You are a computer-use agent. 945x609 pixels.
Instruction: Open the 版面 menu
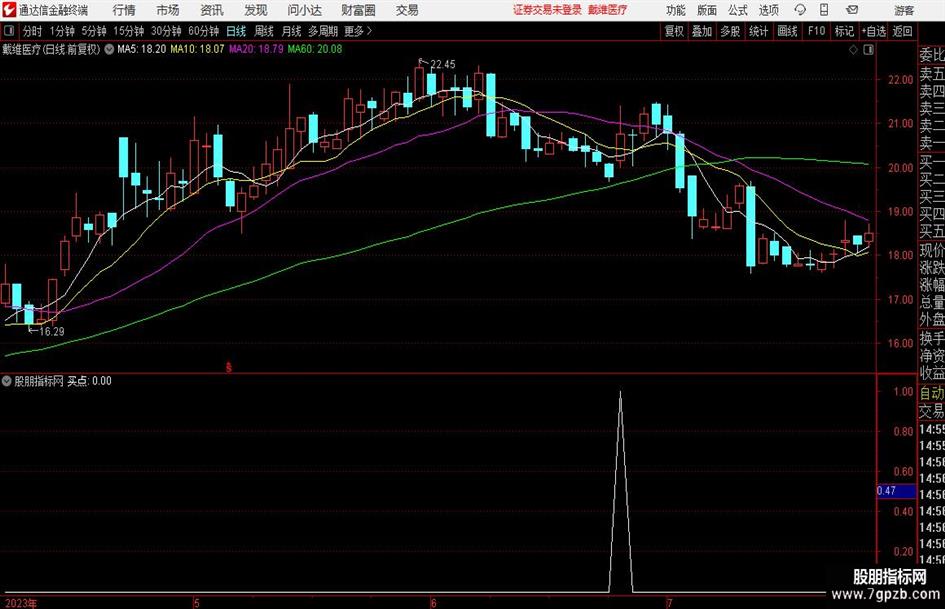click(x=707, y=10)
